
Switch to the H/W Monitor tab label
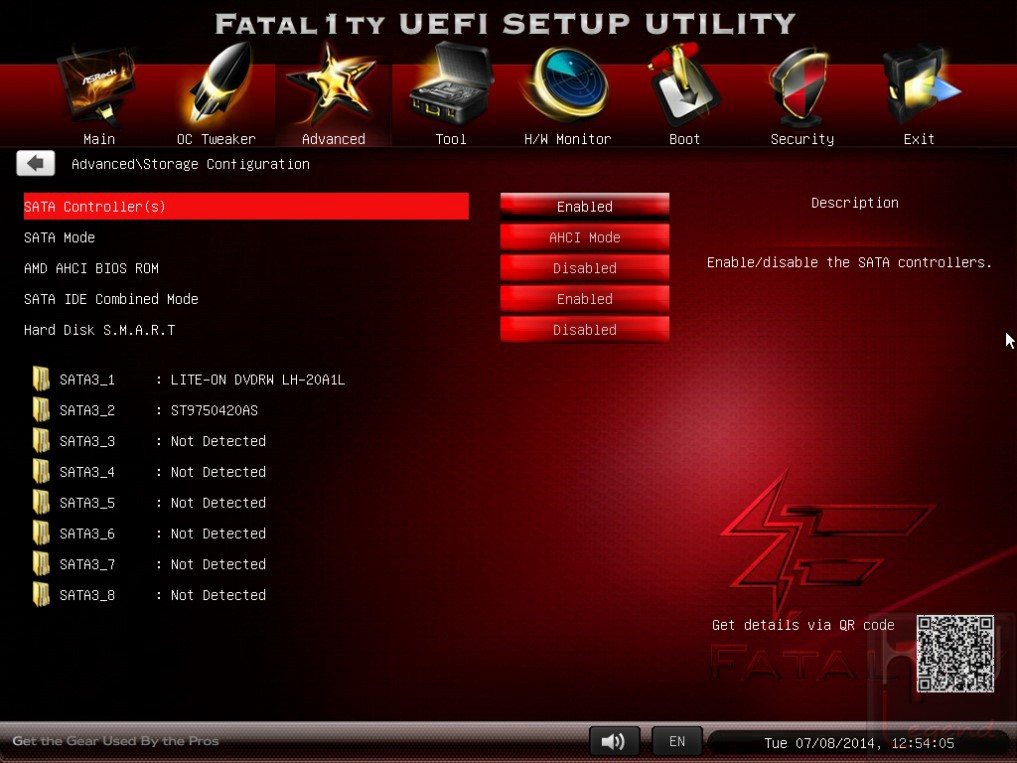coord(568,139)
